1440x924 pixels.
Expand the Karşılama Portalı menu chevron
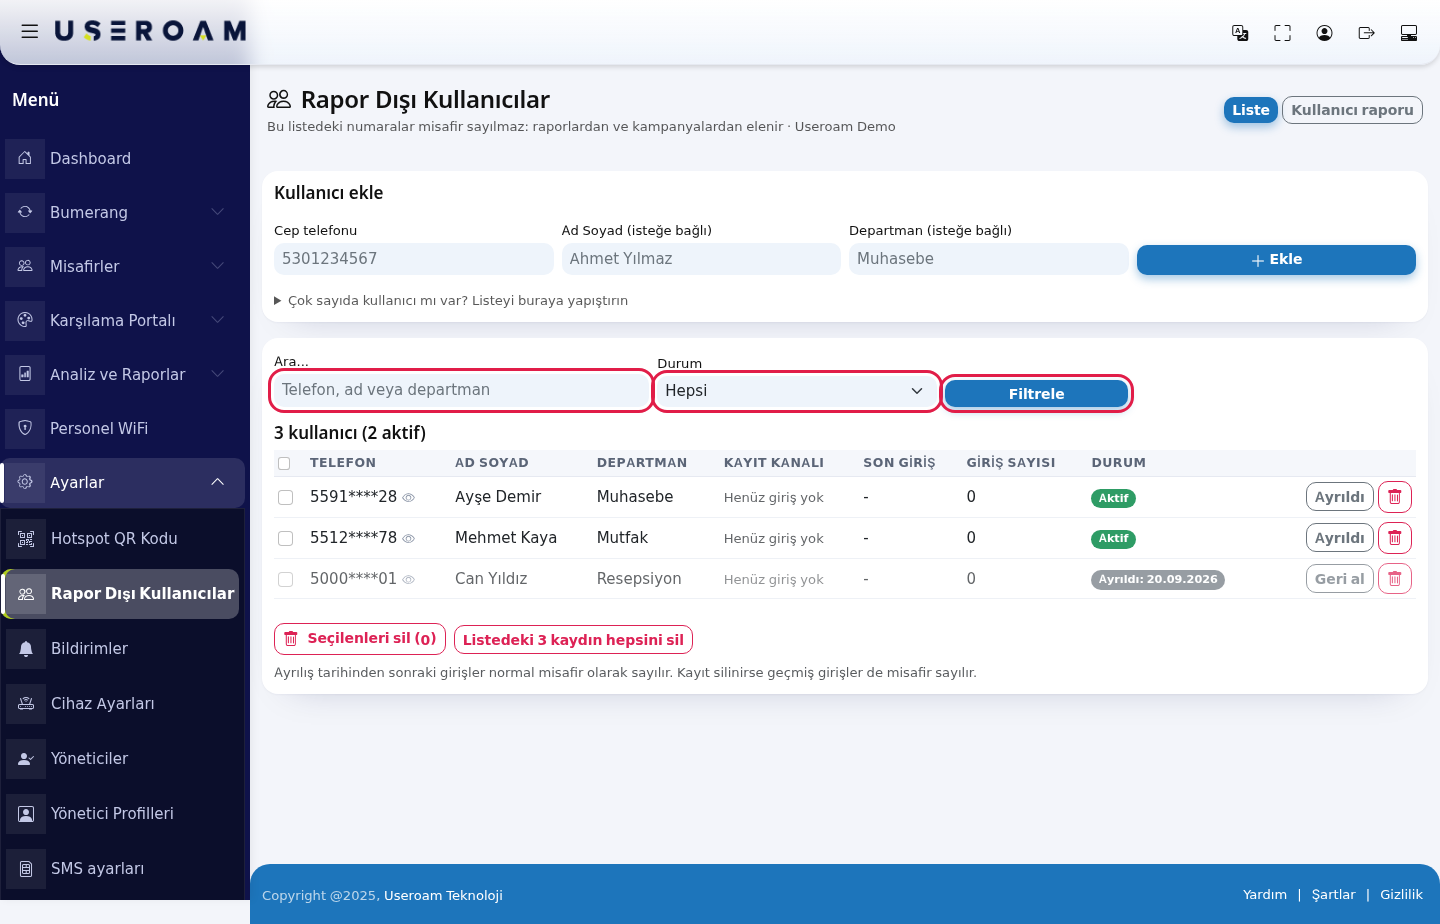(218, 320)
